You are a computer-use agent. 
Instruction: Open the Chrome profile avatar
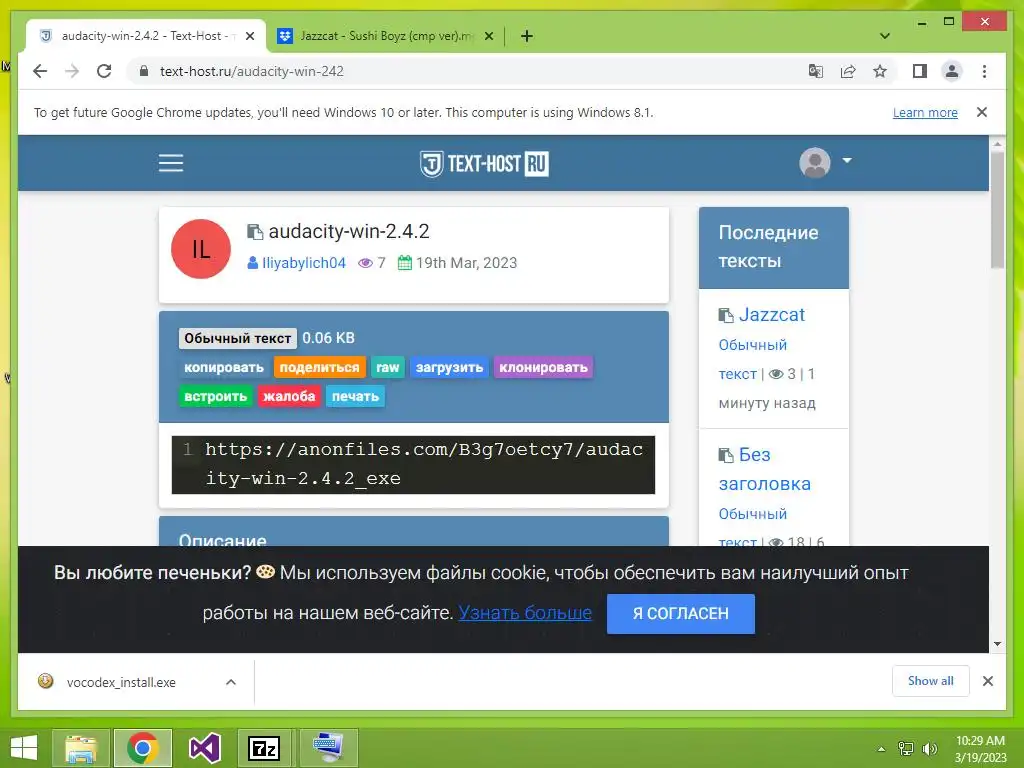[x=952, y=71]
